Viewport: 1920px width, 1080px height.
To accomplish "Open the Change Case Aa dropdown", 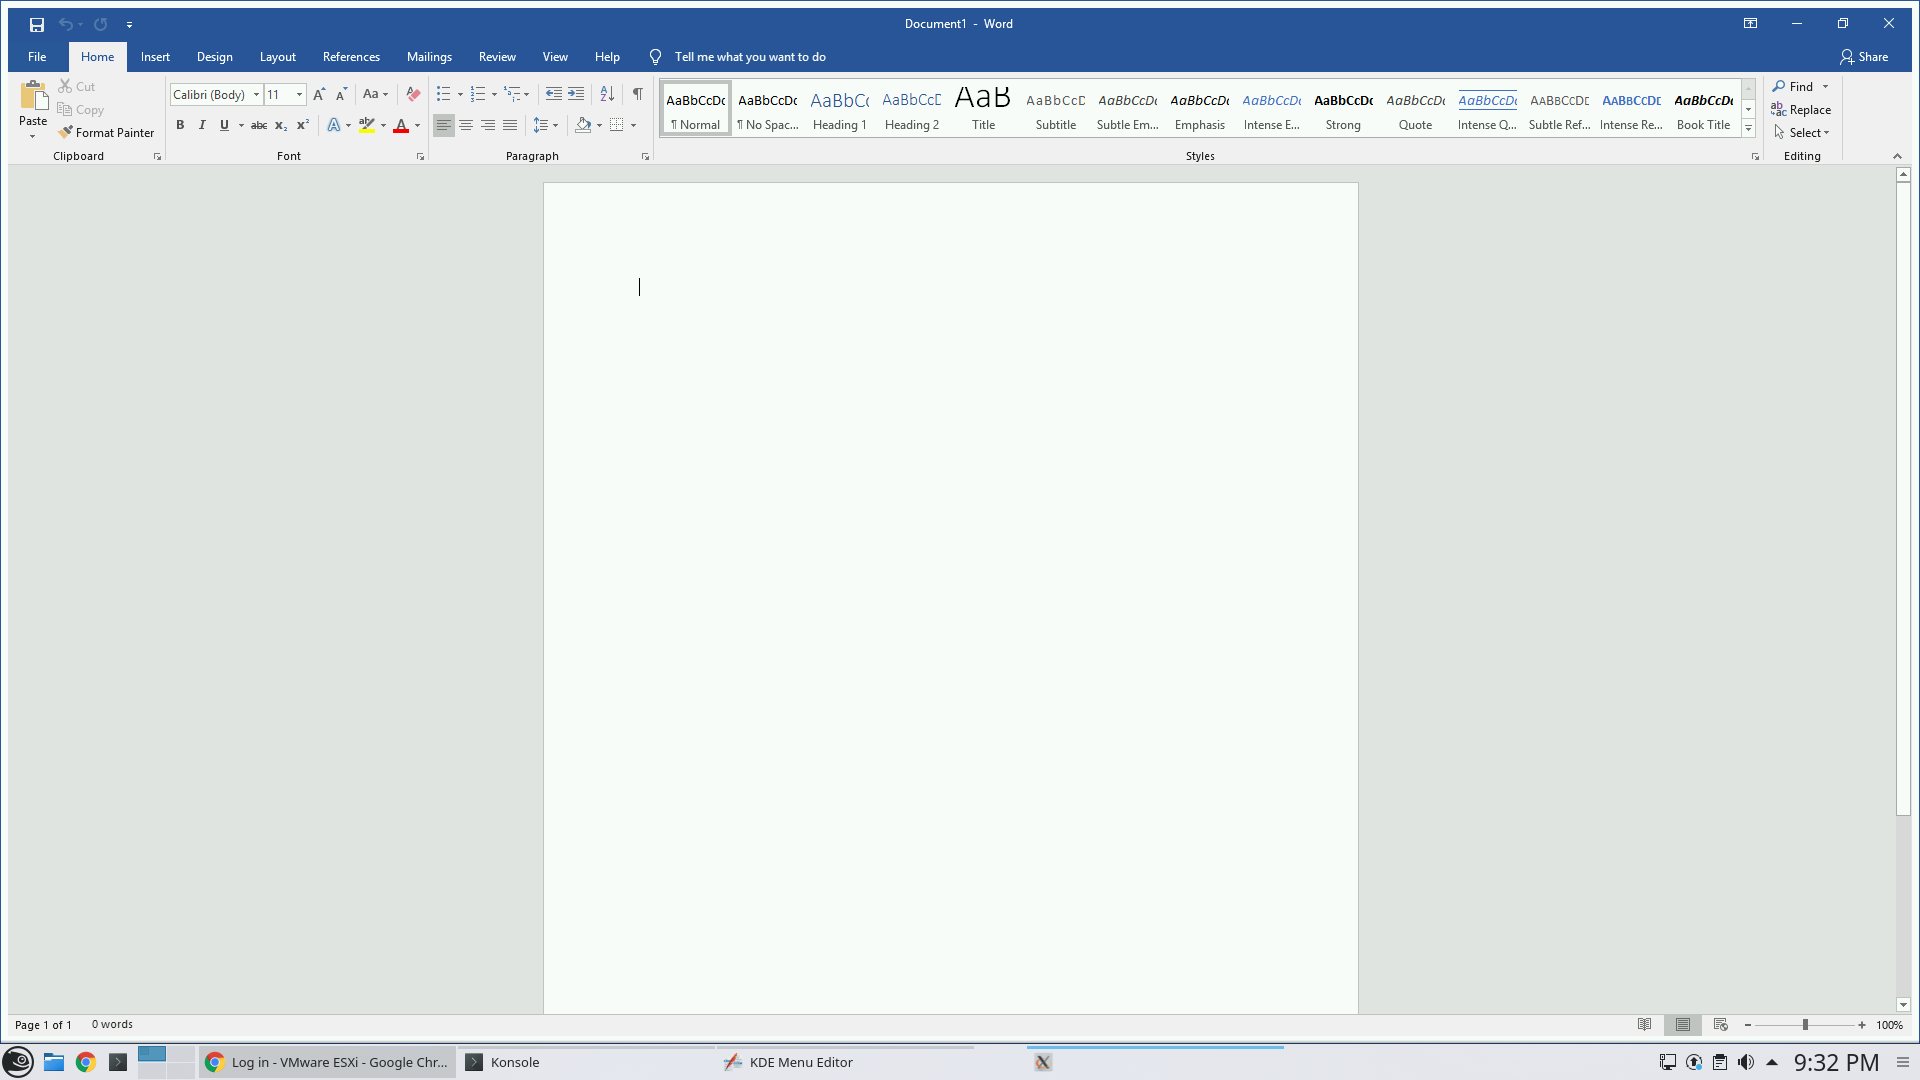I will (x=375, y=95).
